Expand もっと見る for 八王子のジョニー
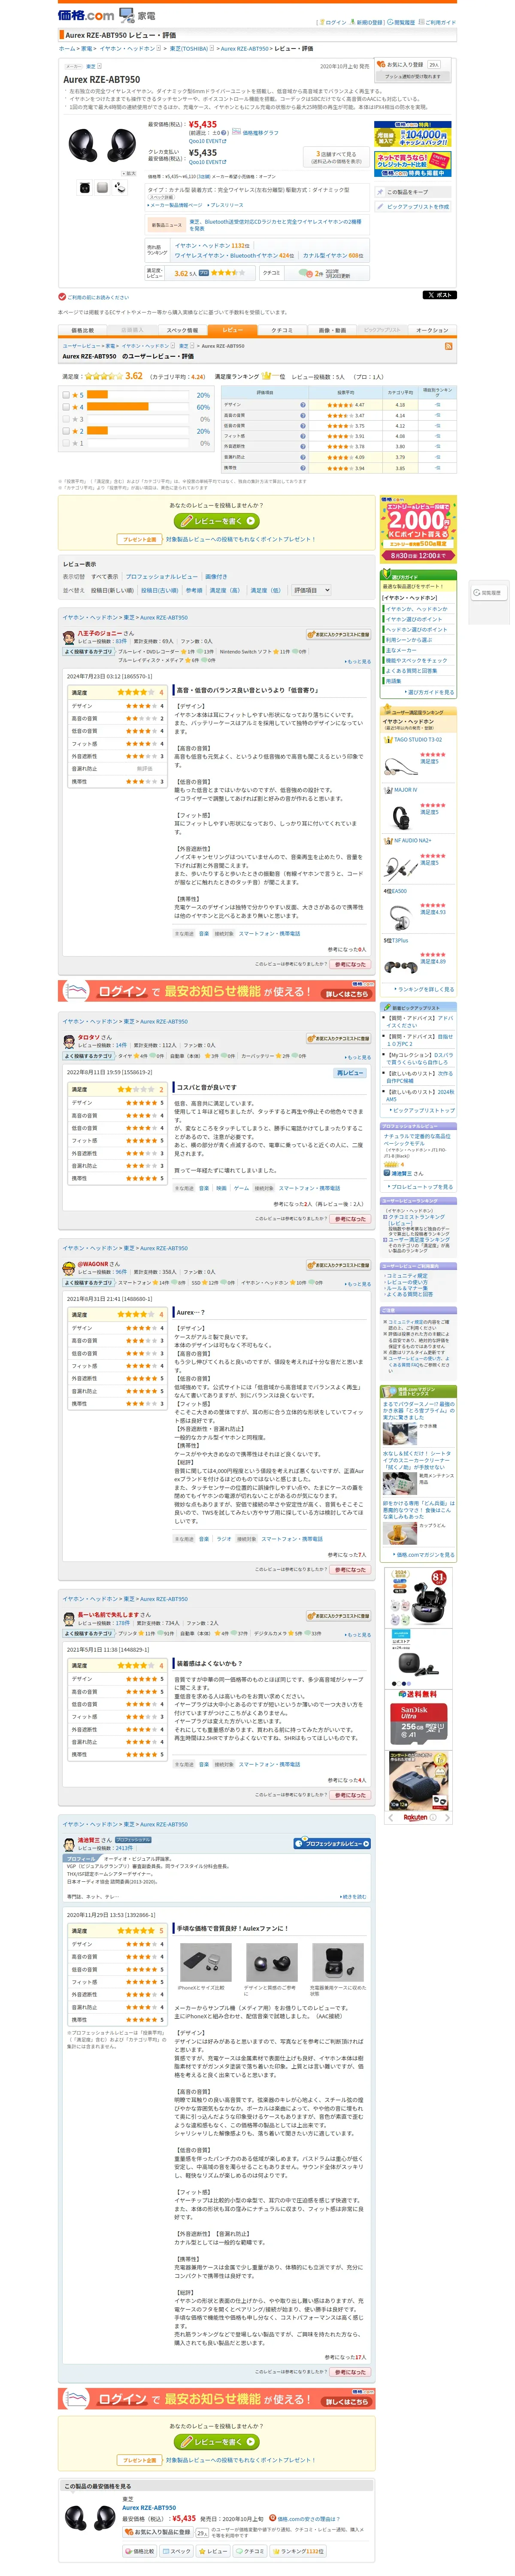The width and height of the screenshot is (515, 2576). [358, 661]
